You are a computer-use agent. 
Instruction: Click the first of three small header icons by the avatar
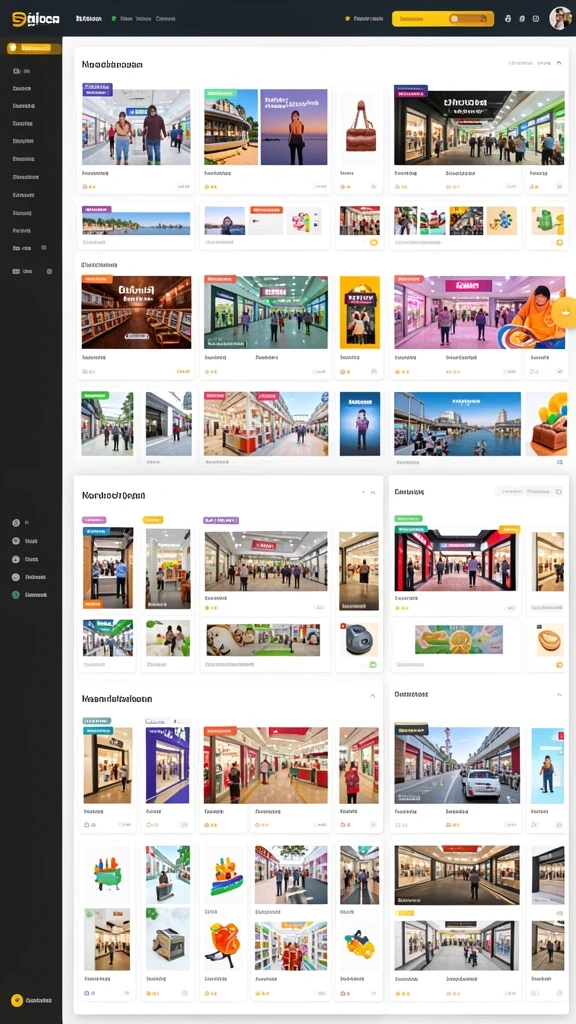click(x=509, y=19)
